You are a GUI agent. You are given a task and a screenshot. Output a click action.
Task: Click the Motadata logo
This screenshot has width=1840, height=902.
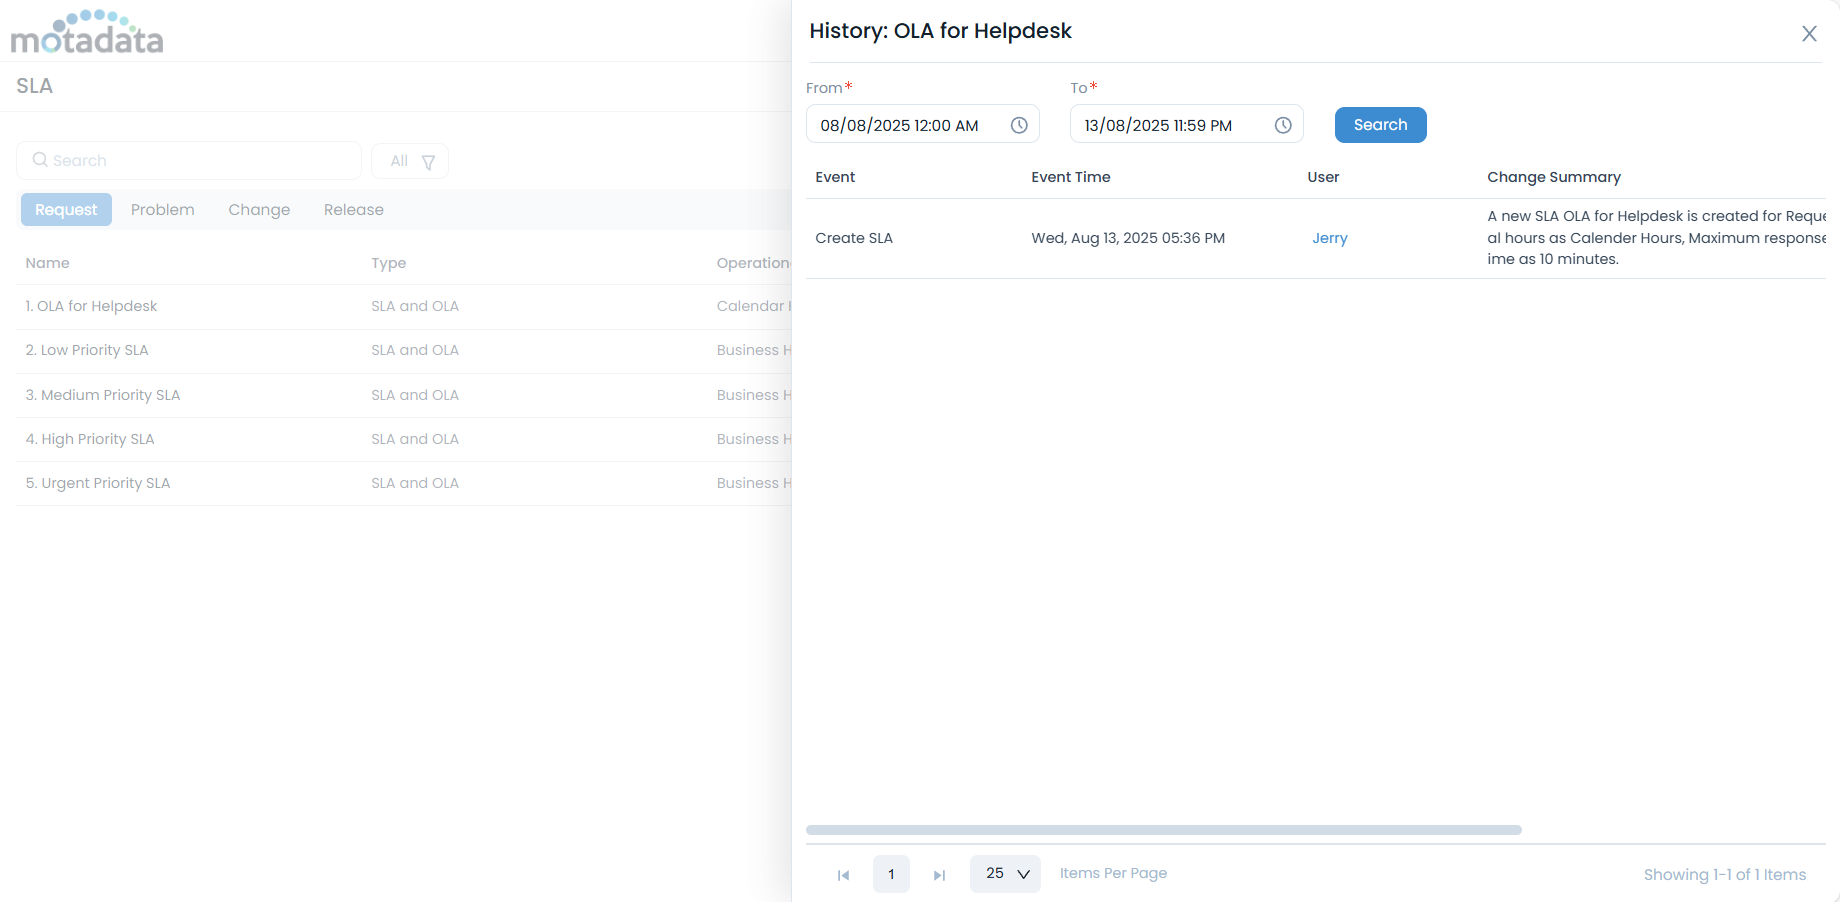coord(87,33)
